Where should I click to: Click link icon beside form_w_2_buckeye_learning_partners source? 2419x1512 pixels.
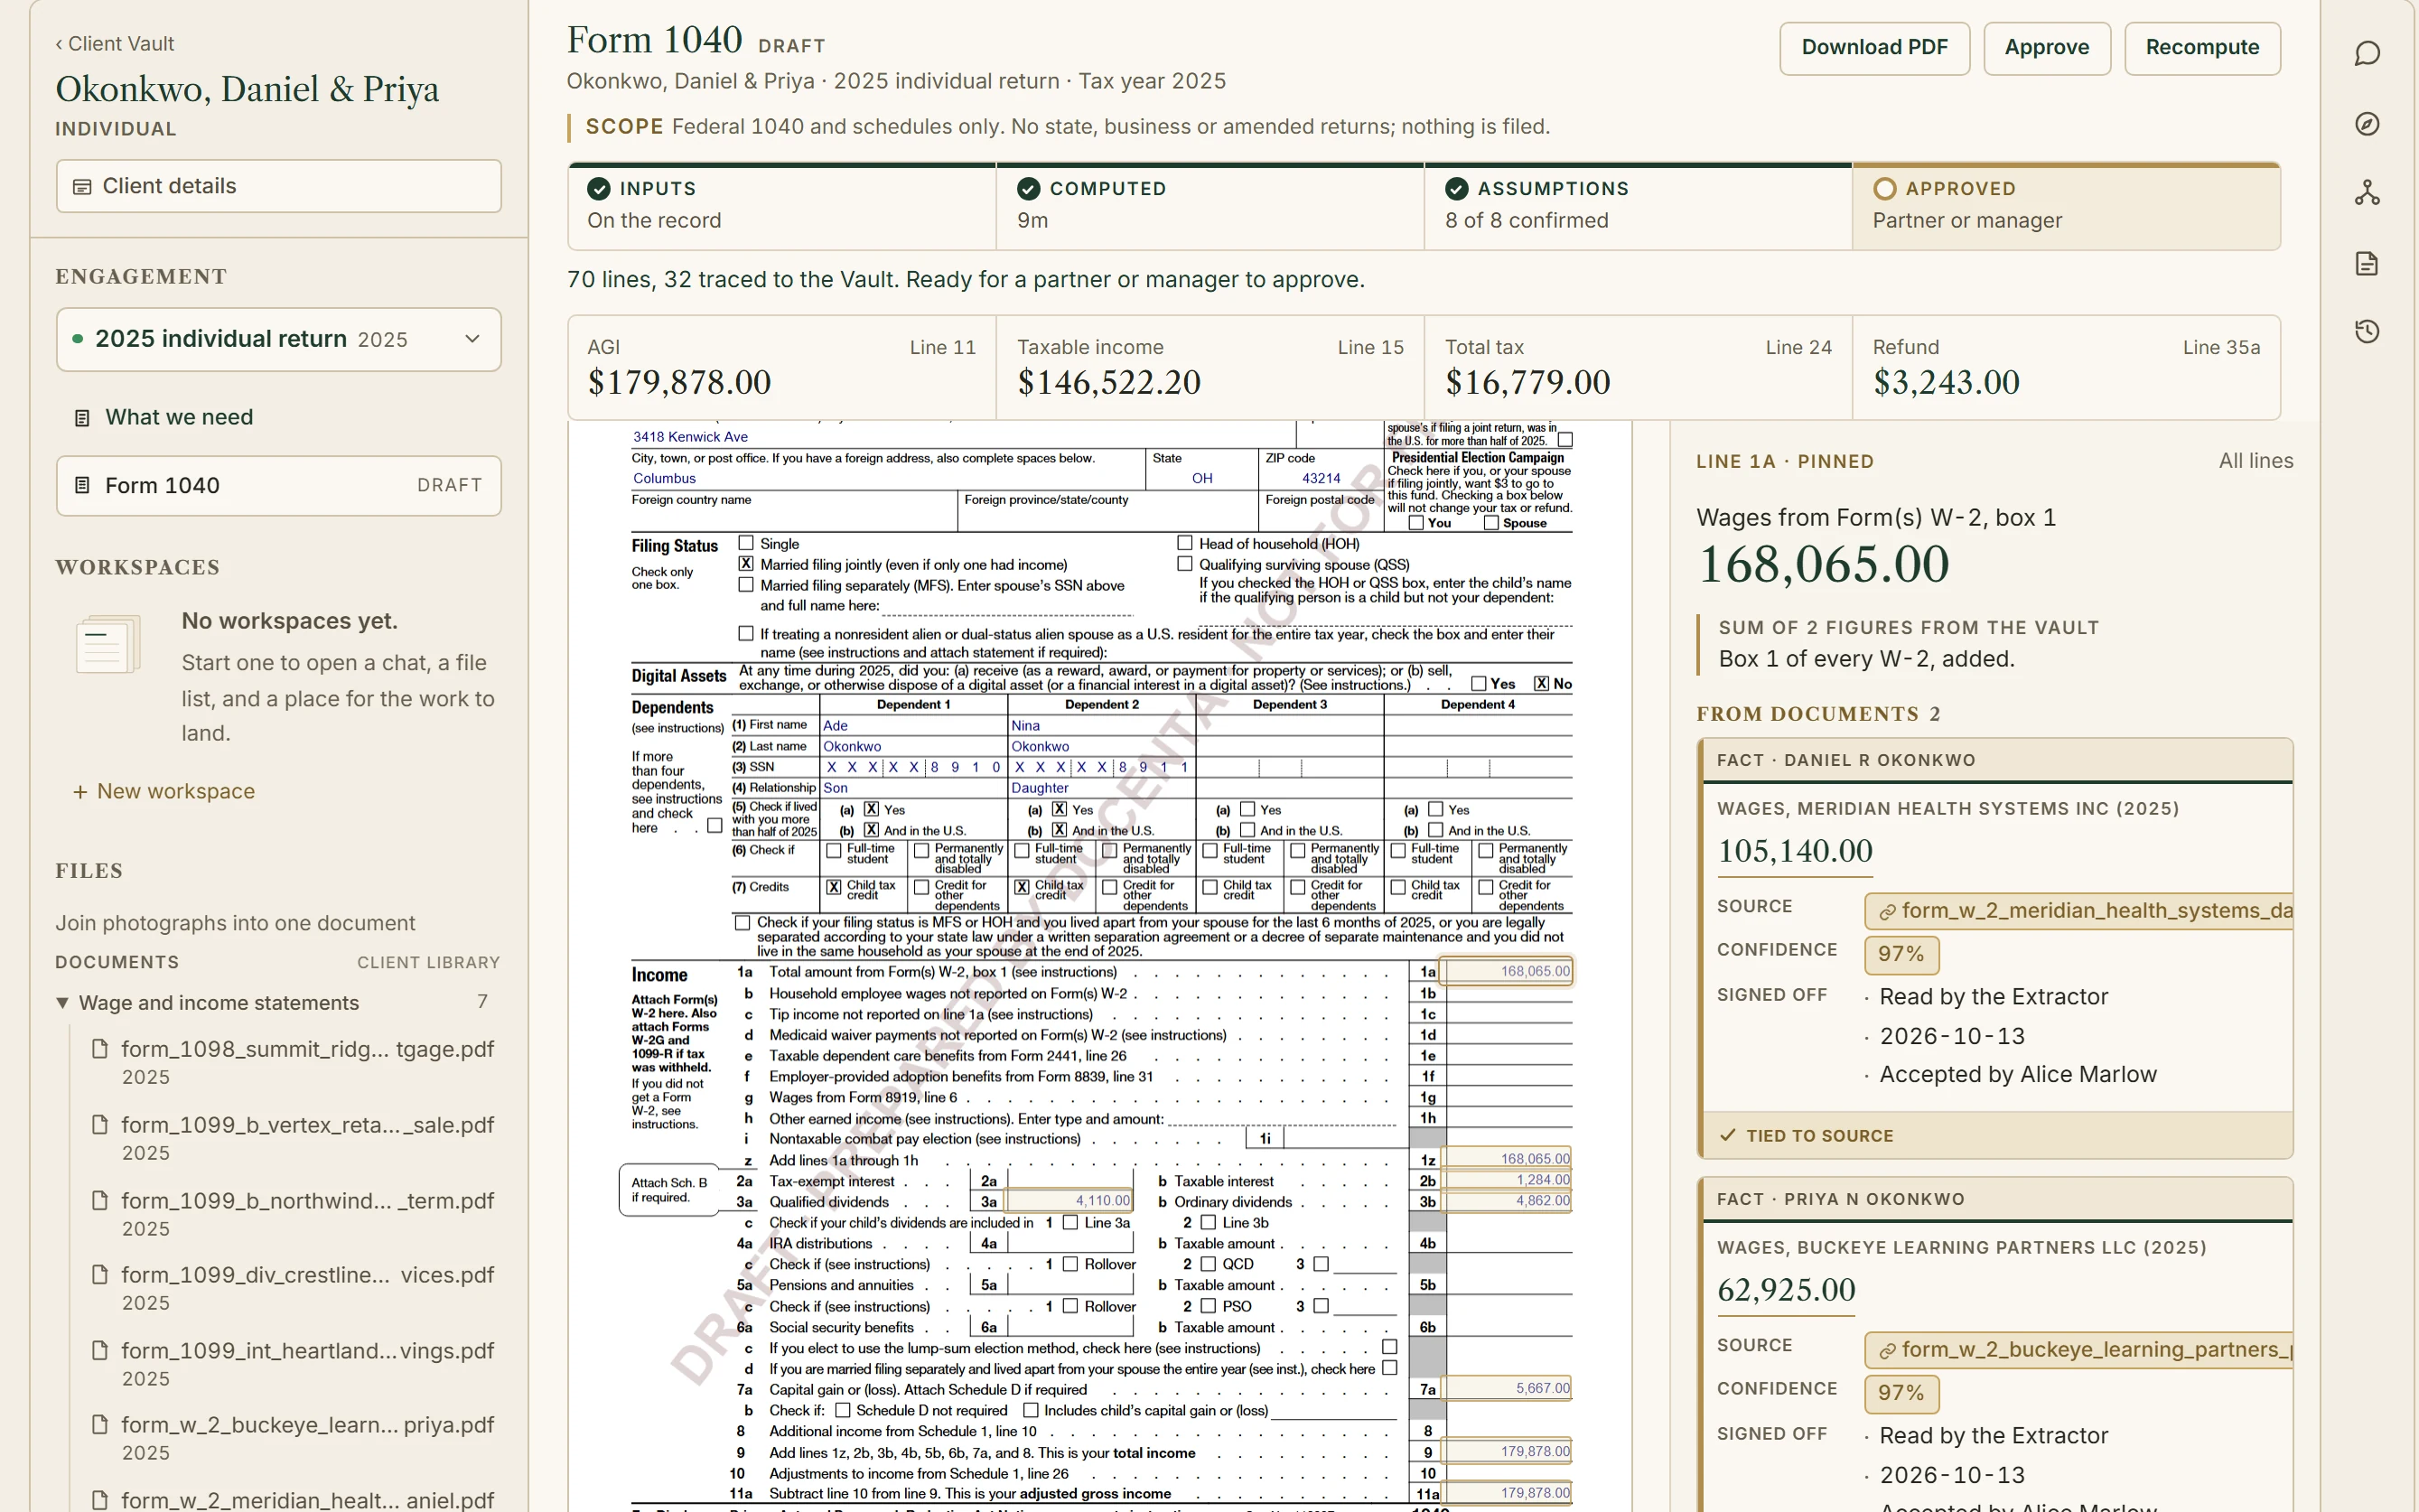1887,1351
